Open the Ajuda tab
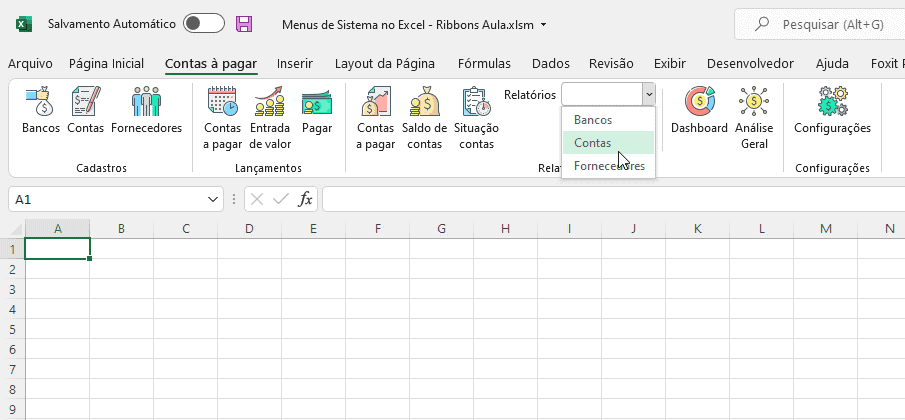This screenshot has height=420, width=905. (x=832, y=64)
